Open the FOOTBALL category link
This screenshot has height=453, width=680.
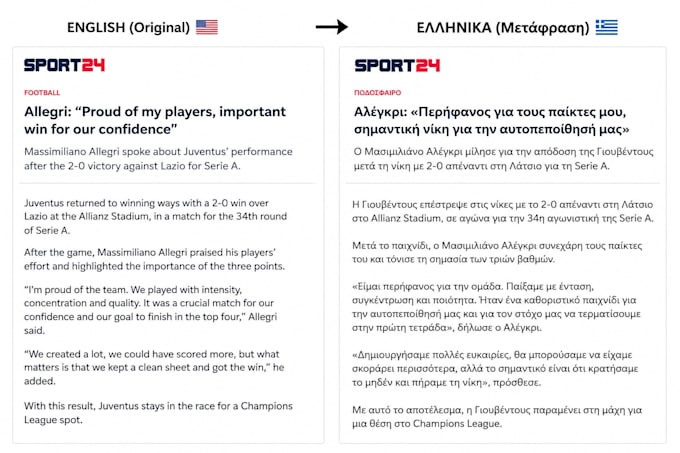pos(42,93)
